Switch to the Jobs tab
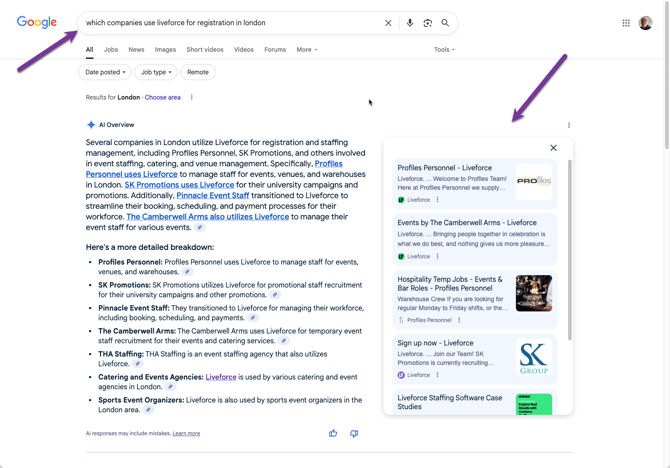 [x=111, y=50]
